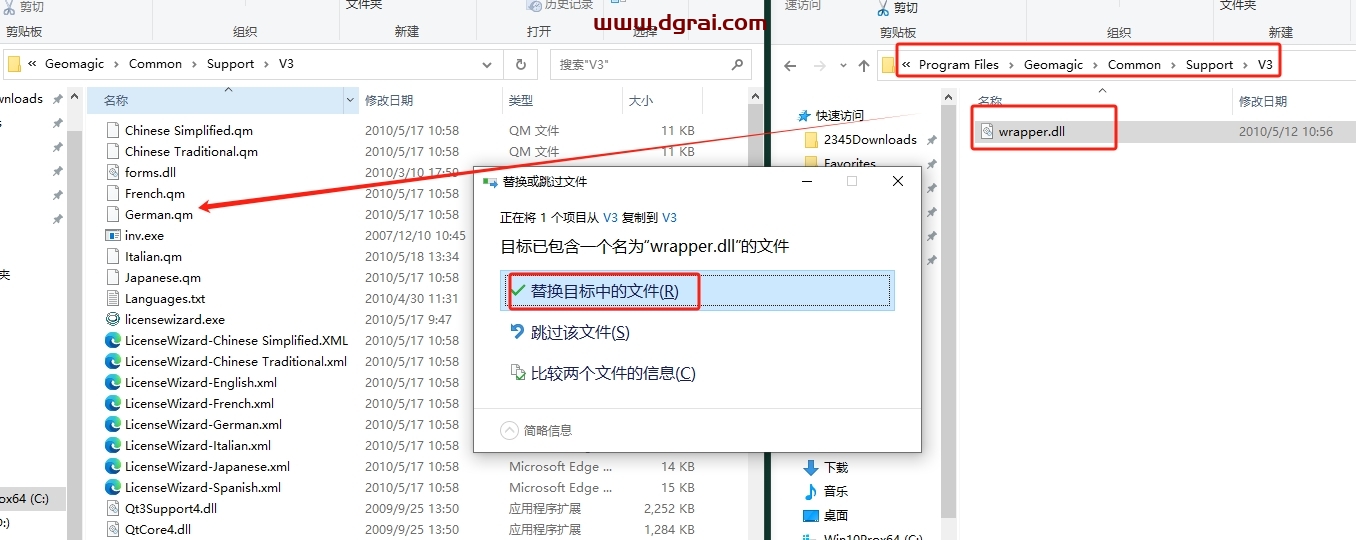Screen dimensions: 1356x540
Task: Open recent locations dropdown in right window
Action: click(842, 66)
